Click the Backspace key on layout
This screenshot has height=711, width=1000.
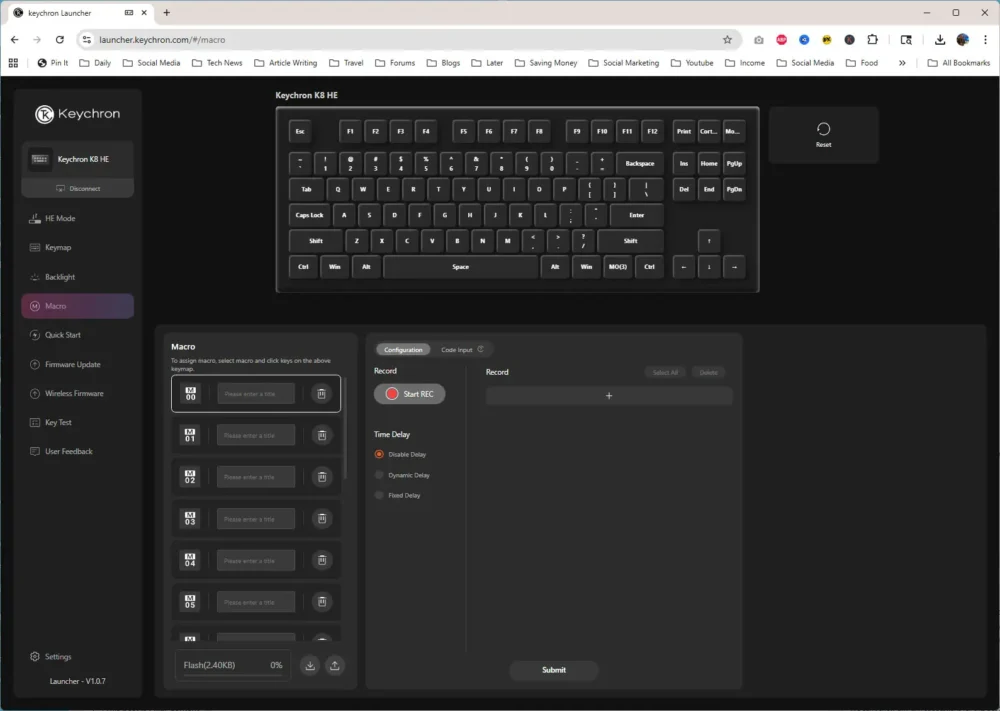640,164
